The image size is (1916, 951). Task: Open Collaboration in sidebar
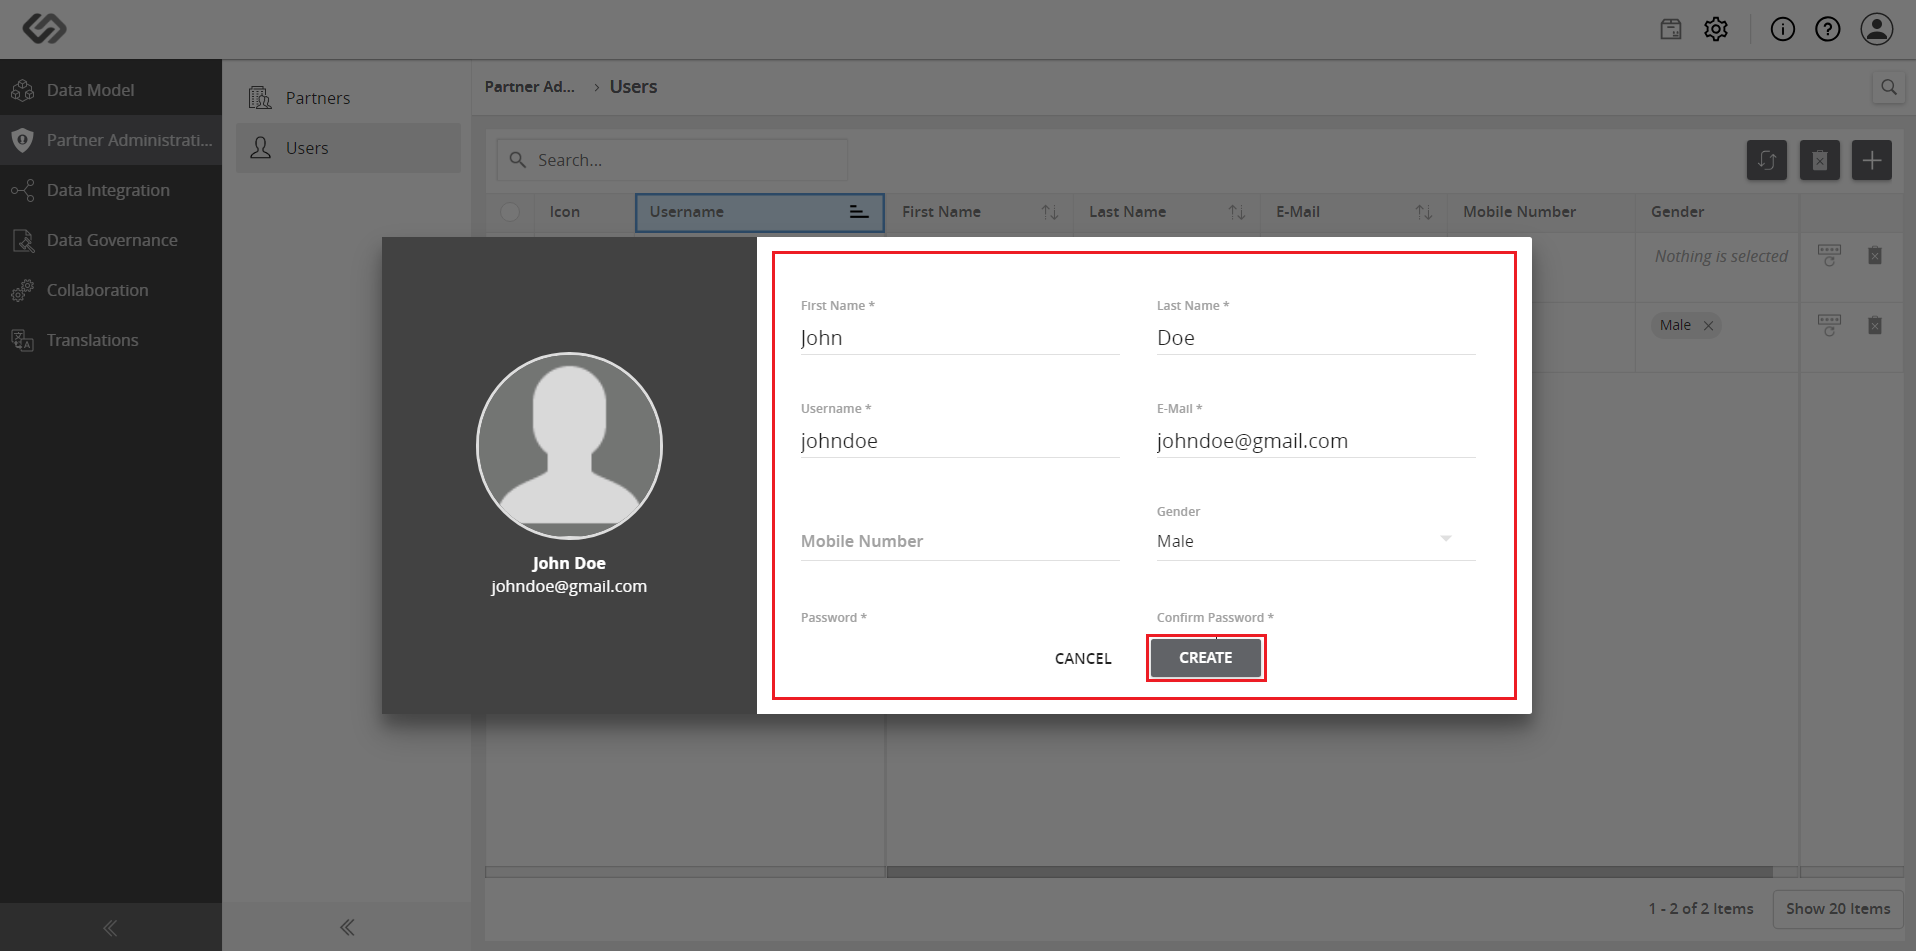pos(111,290)
